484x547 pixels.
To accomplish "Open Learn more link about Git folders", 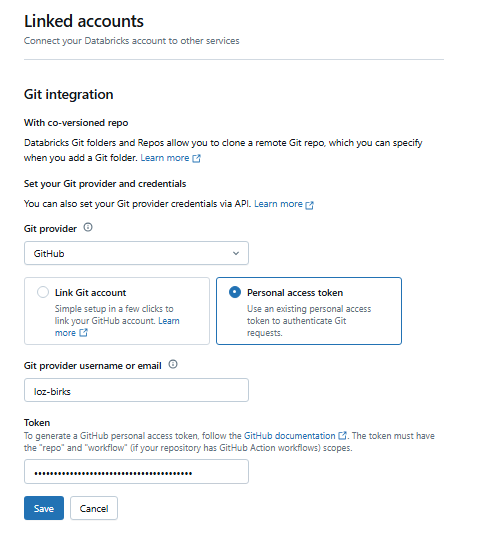I will (165, 158).
